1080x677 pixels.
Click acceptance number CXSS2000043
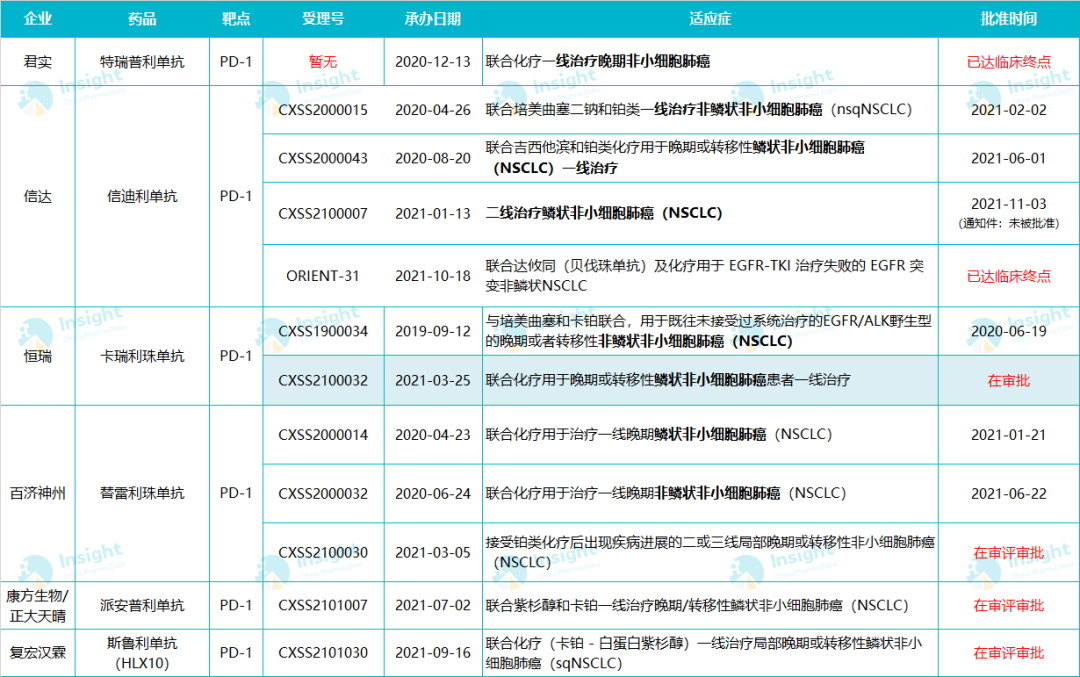click(x=323, y=158)
